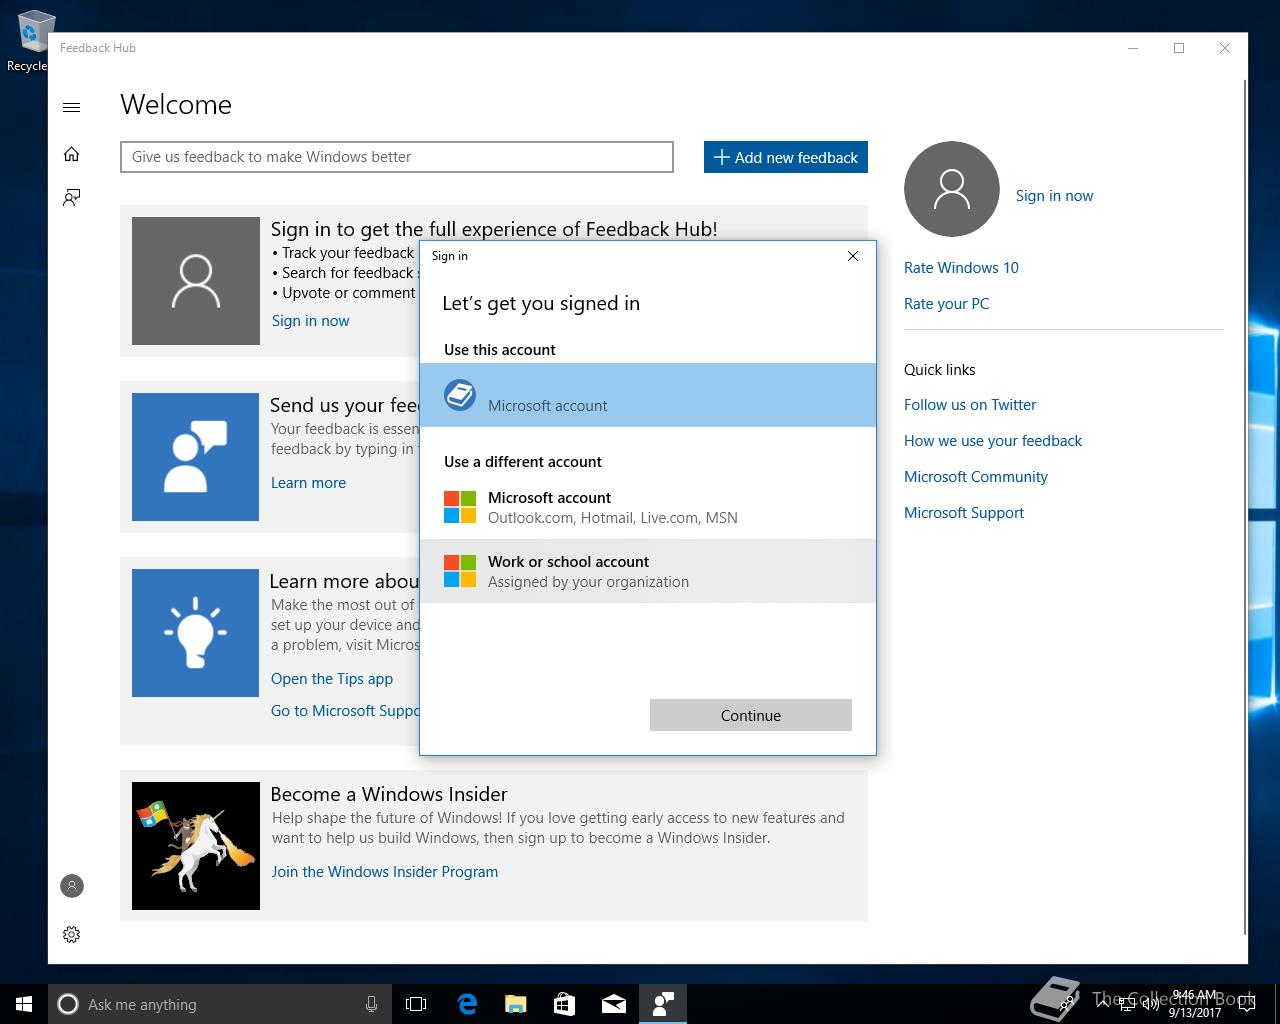
Task: Open Task View on taskbar
Action: click(x=416, y=1004)
